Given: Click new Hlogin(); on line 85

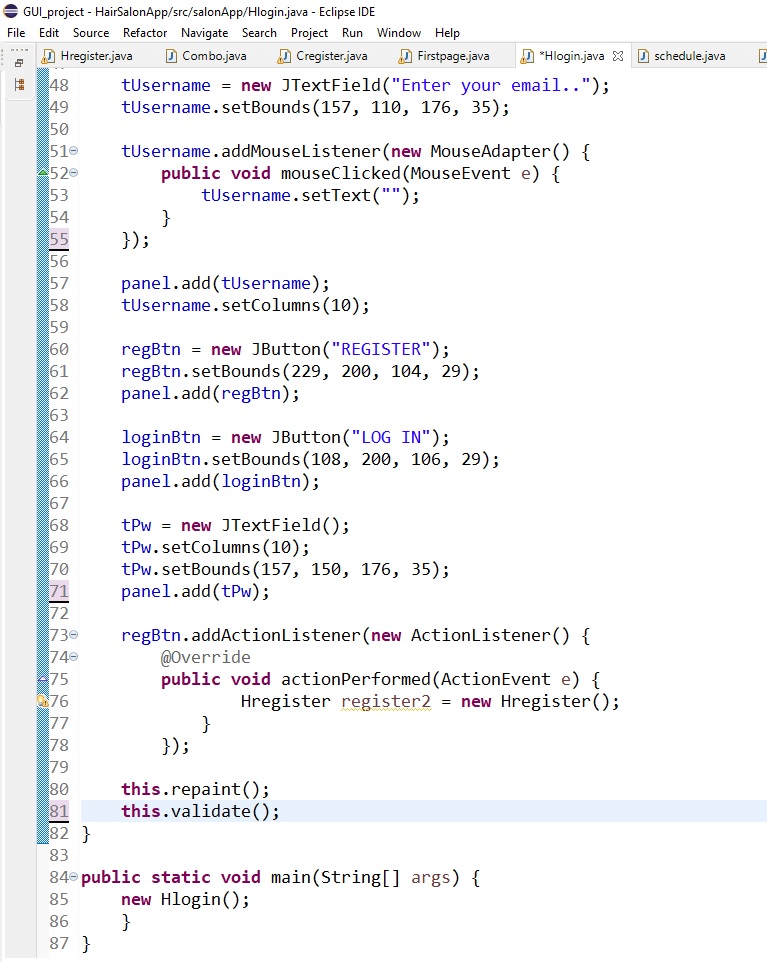Looking at the screenshot, I should pyautogui.click(x=185, y=899).
